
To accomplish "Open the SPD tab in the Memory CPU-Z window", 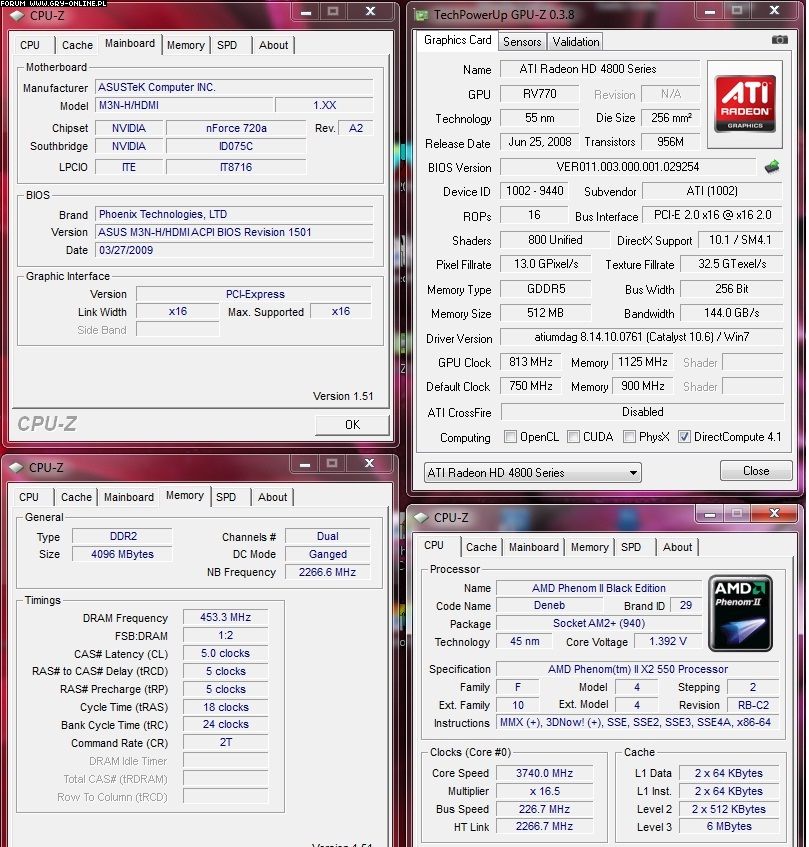I will coord(226,497).
